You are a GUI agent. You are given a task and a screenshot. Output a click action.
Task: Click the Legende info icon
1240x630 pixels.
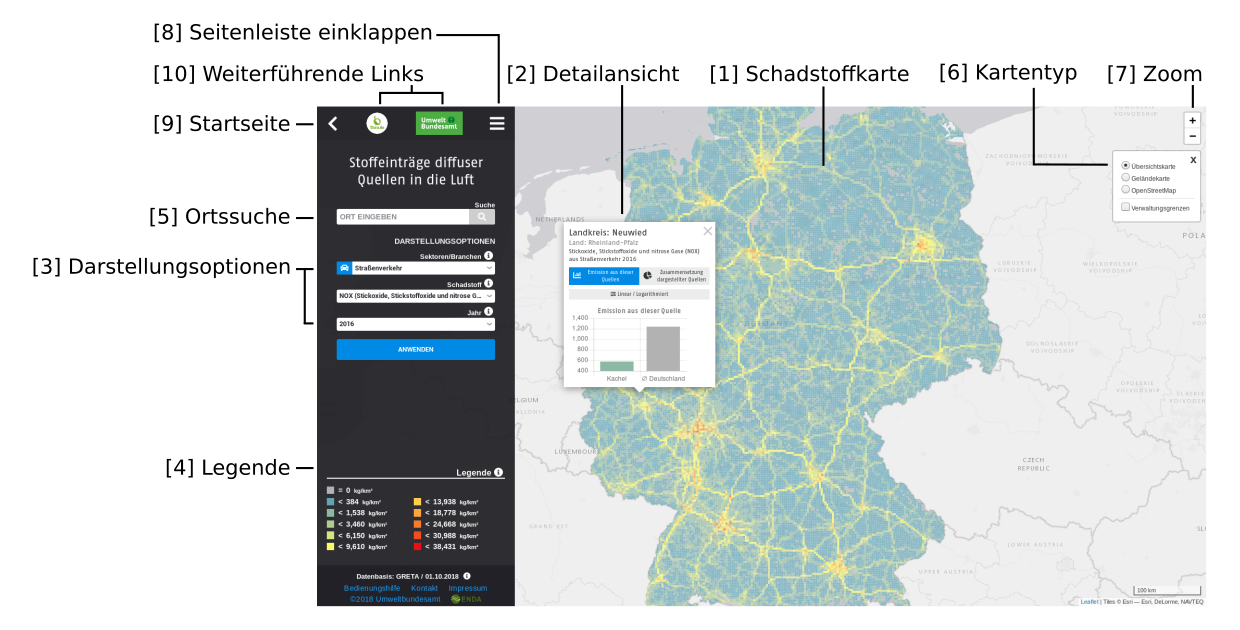(x=498, y=473)
